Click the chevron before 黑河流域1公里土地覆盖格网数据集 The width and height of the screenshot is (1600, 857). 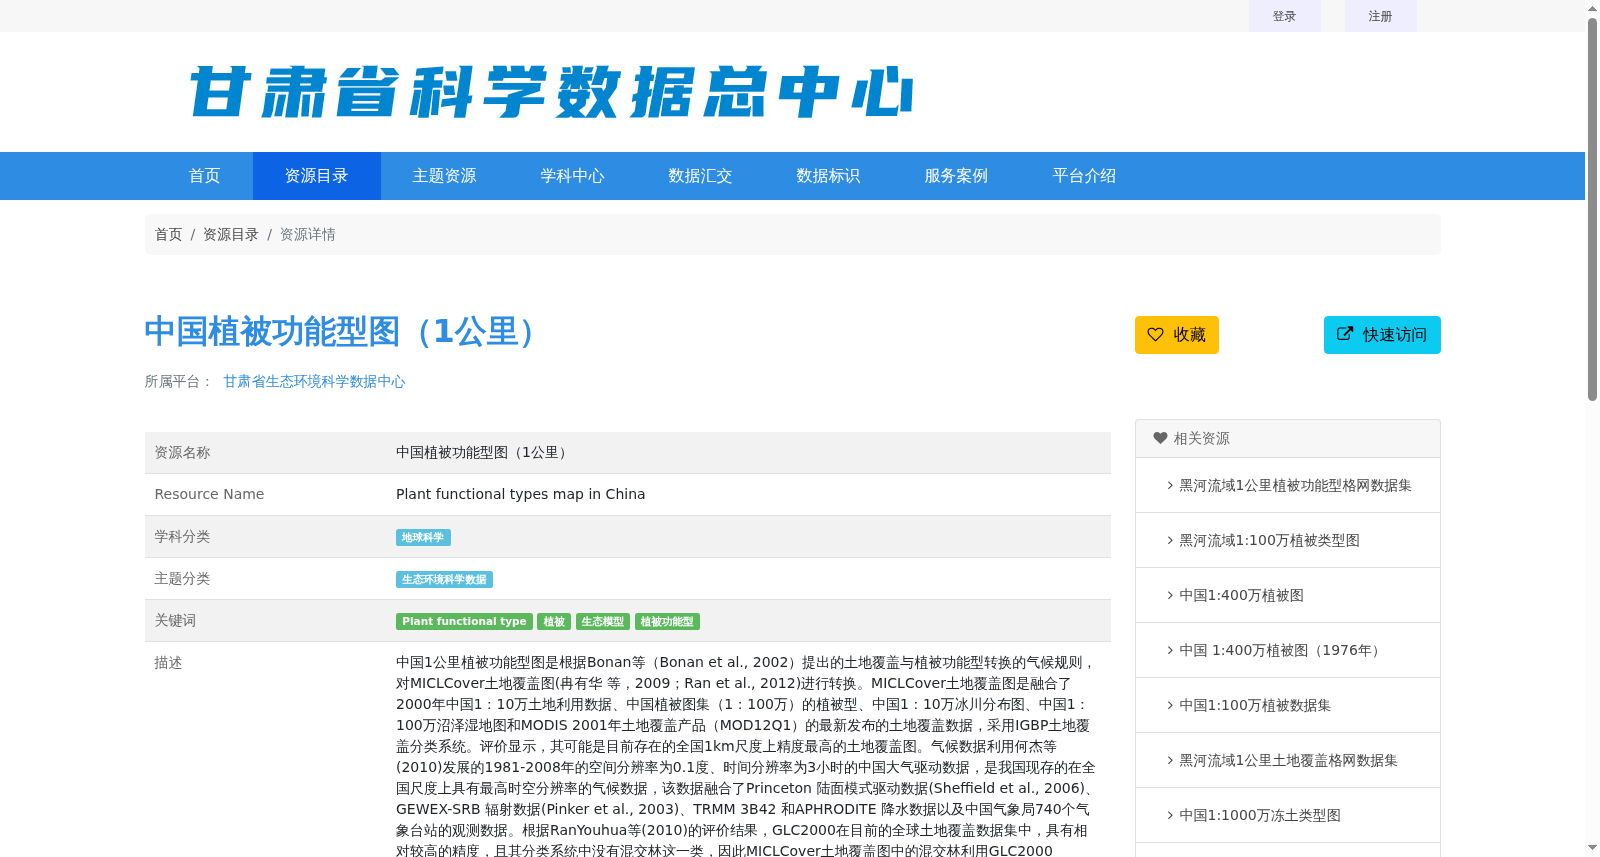[x=1170, y=760]
